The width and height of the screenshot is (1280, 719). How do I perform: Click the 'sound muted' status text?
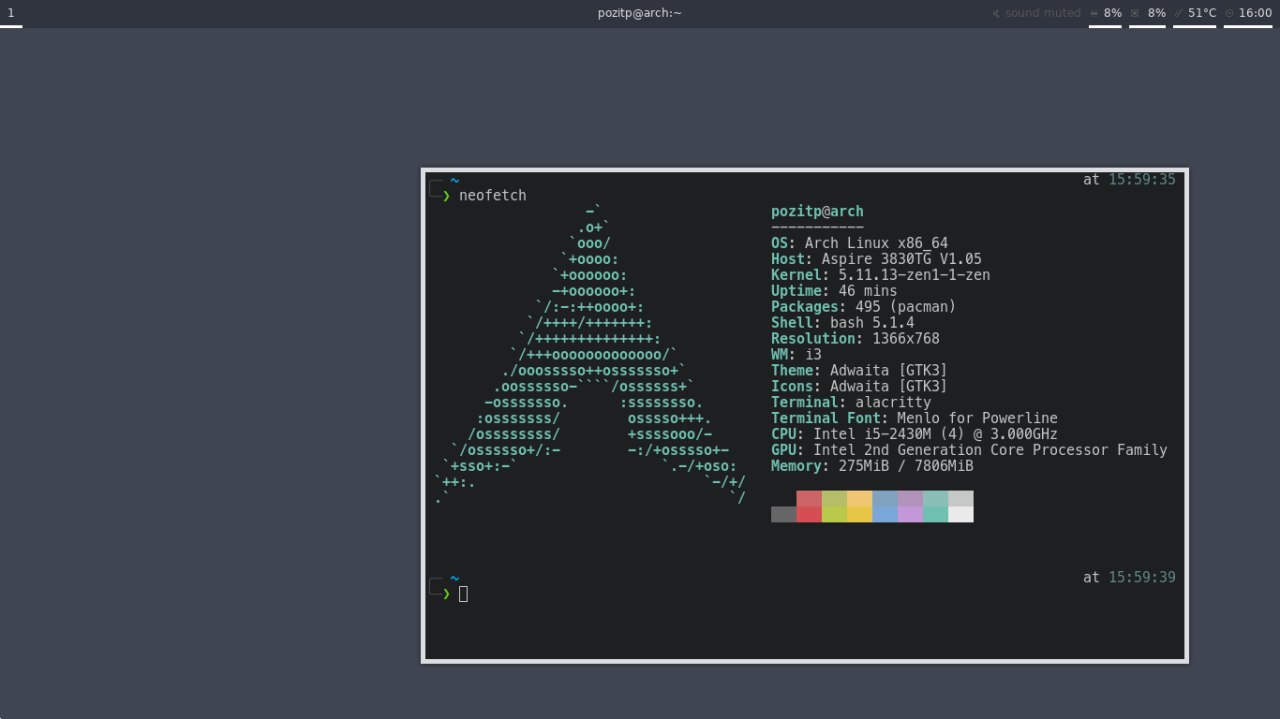(1043, 13)
